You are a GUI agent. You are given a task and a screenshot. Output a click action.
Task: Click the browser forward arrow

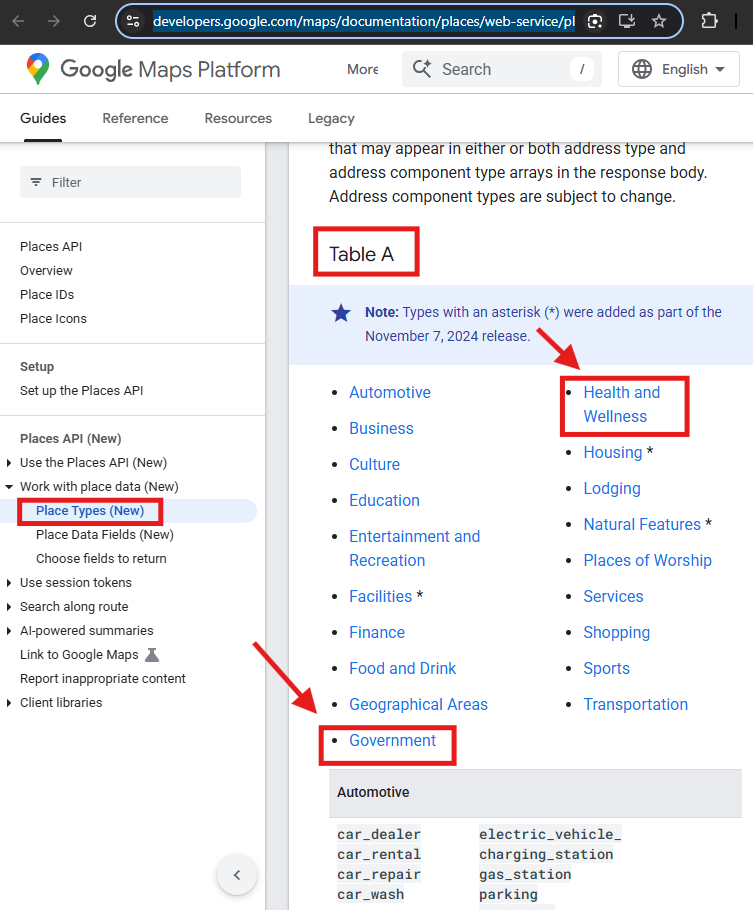pyautogui.click(x=54, y=21)
